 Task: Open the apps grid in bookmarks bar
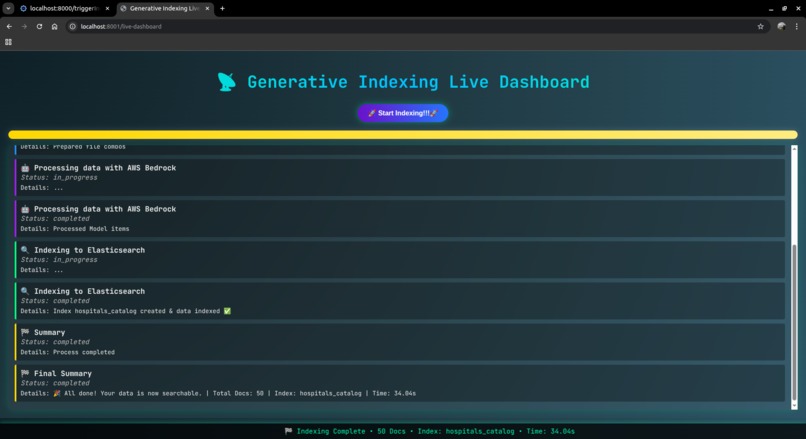click(8, 42)
